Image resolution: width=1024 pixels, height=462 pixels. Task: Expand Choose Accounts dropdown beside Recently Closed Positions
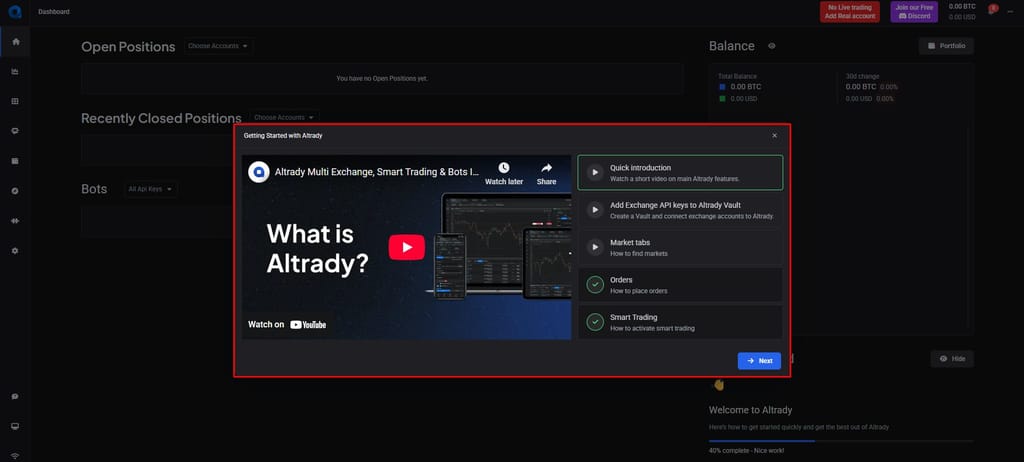click(284, 118)
